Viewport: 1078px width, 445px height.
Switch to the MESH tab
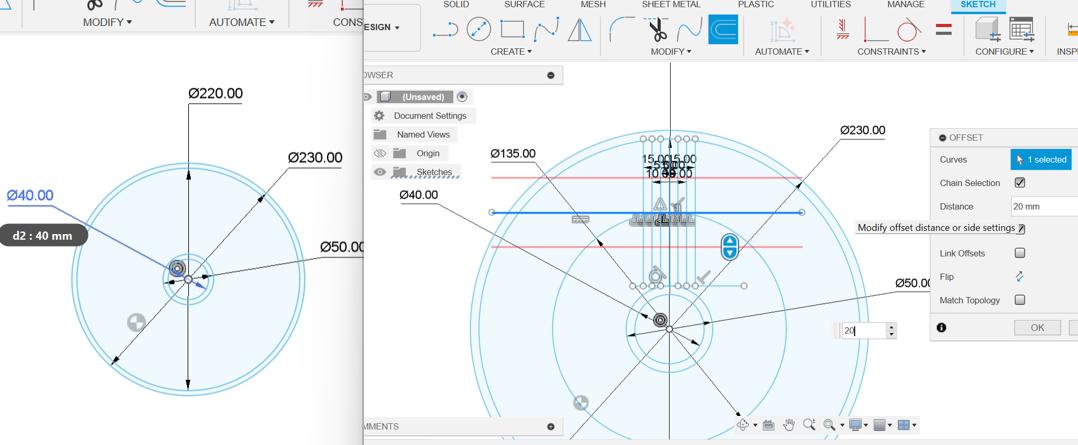tap(593, 4)
